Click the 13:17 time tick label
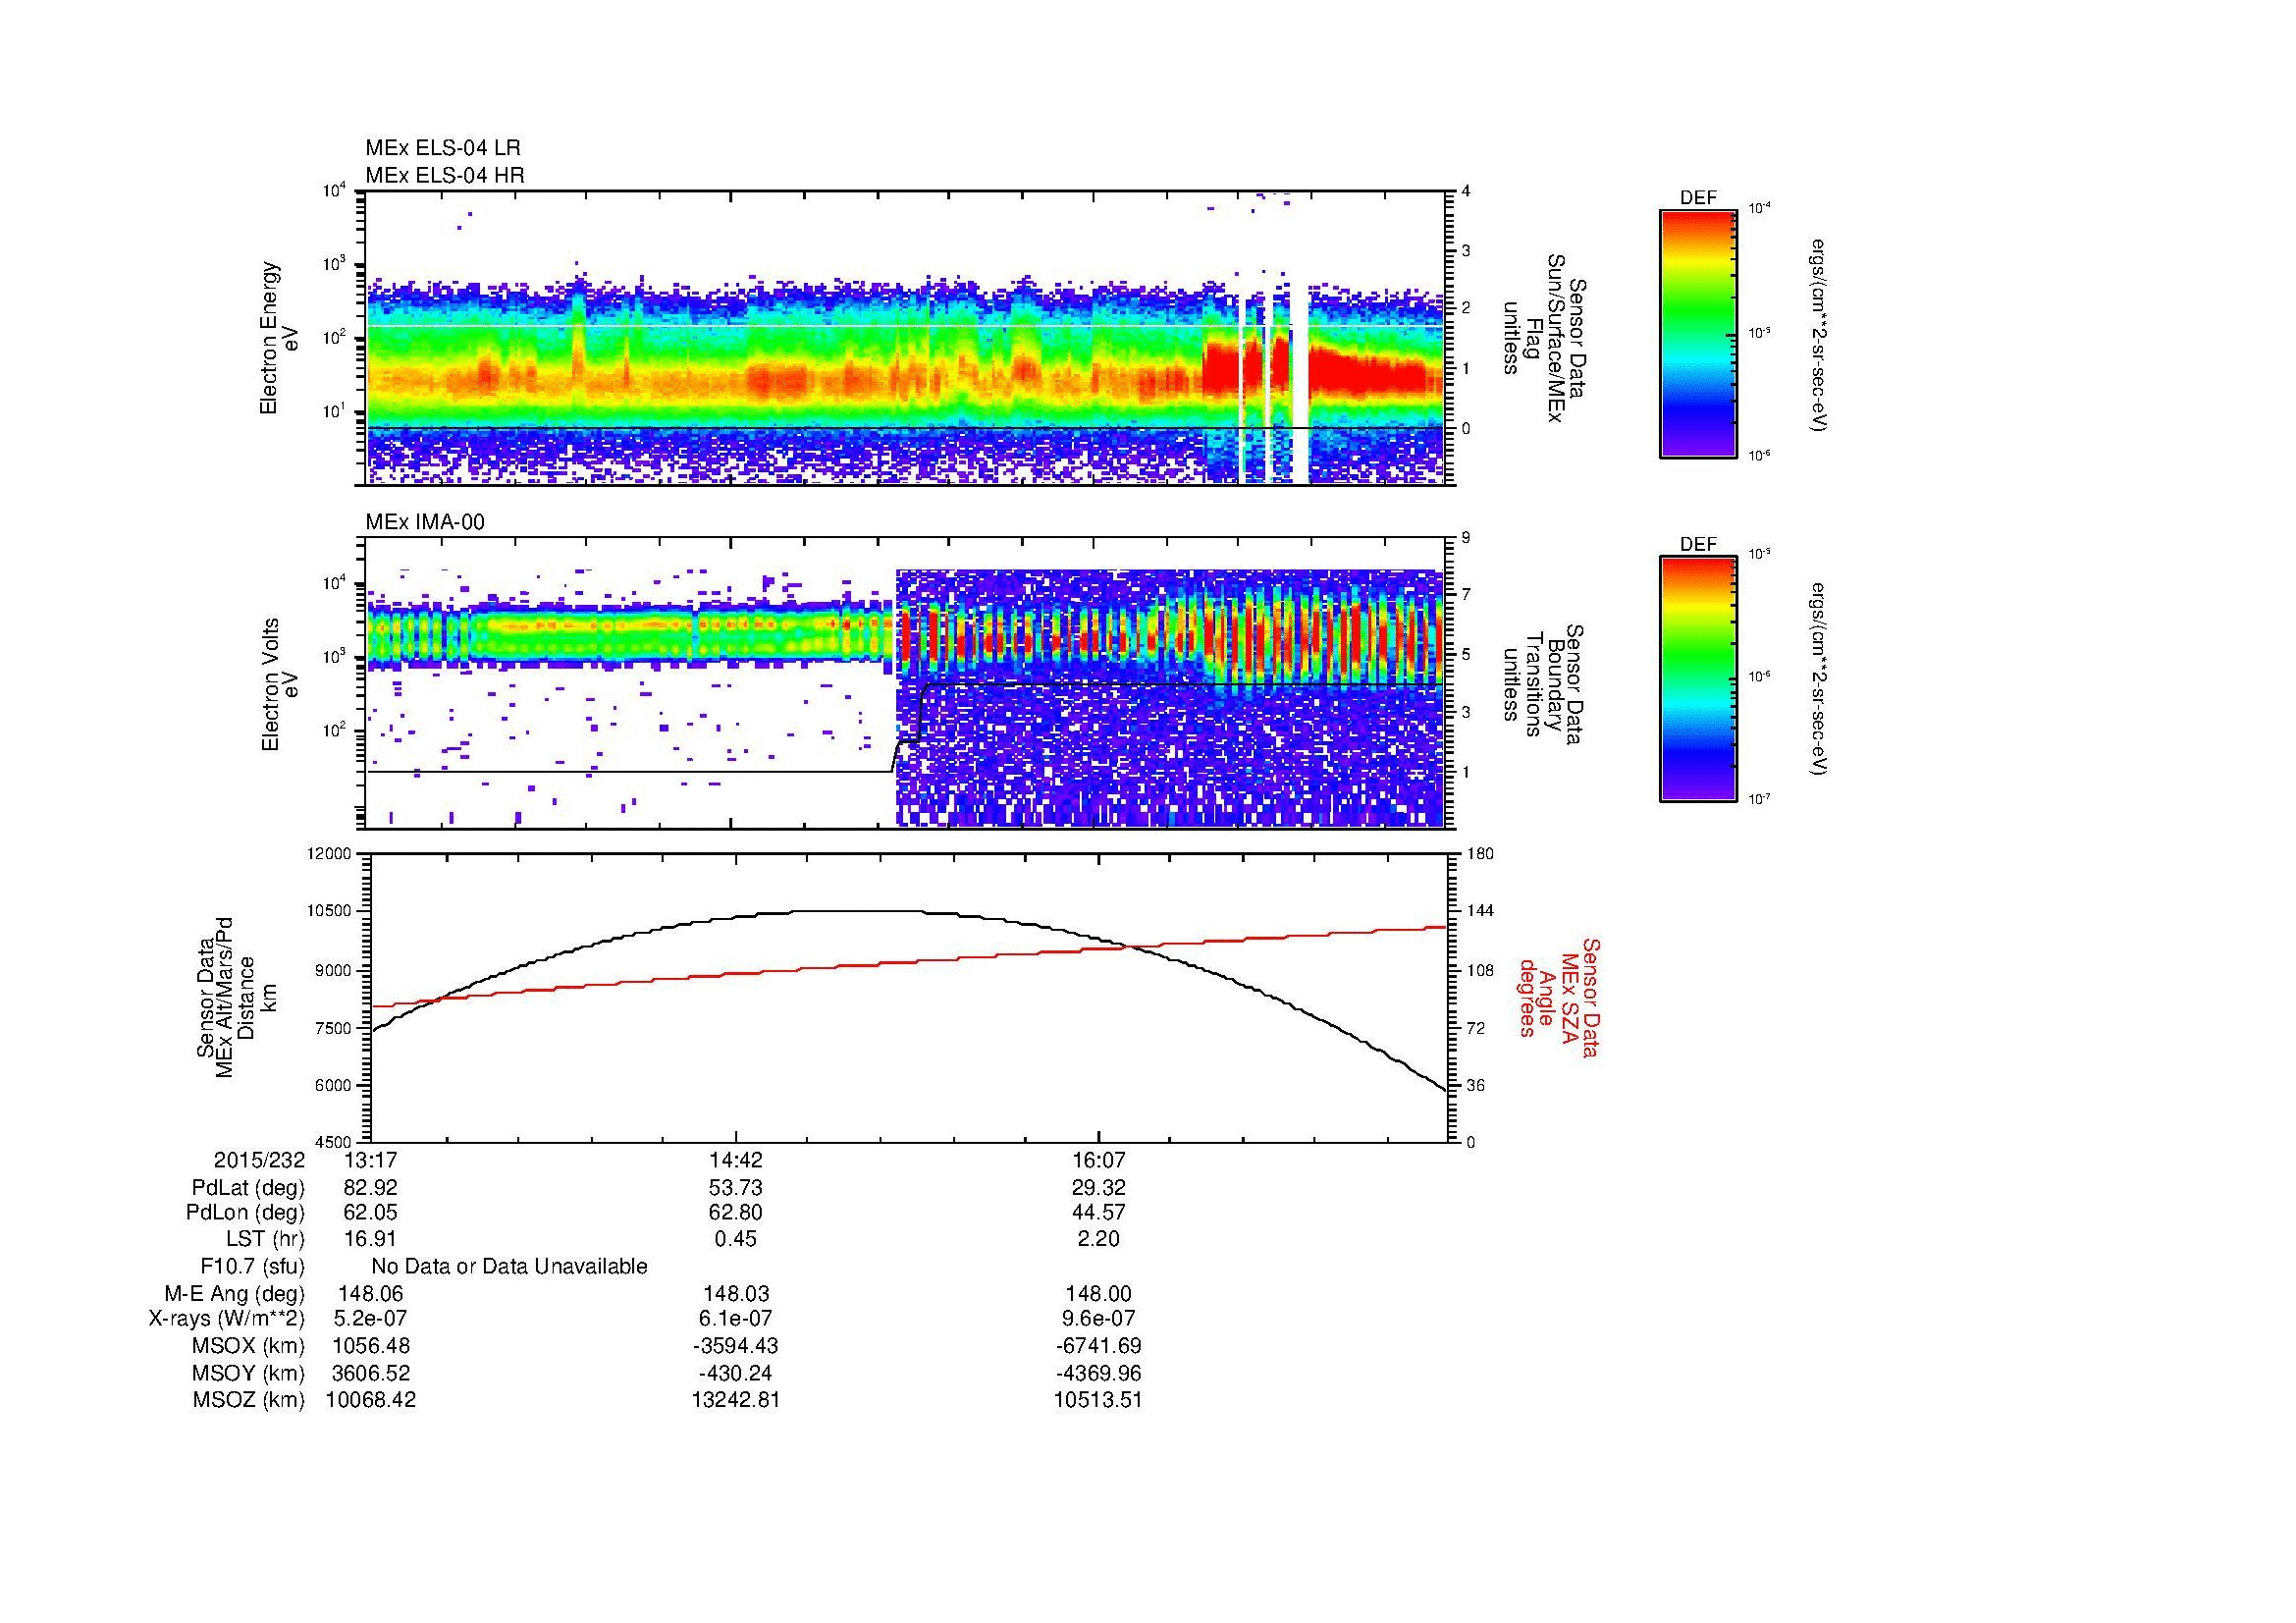 coord(370,1160)
